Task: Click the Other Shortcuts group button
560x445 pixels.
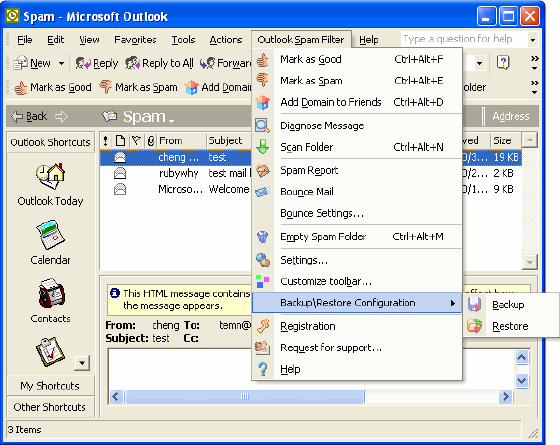Action: [x=50, y=407]
